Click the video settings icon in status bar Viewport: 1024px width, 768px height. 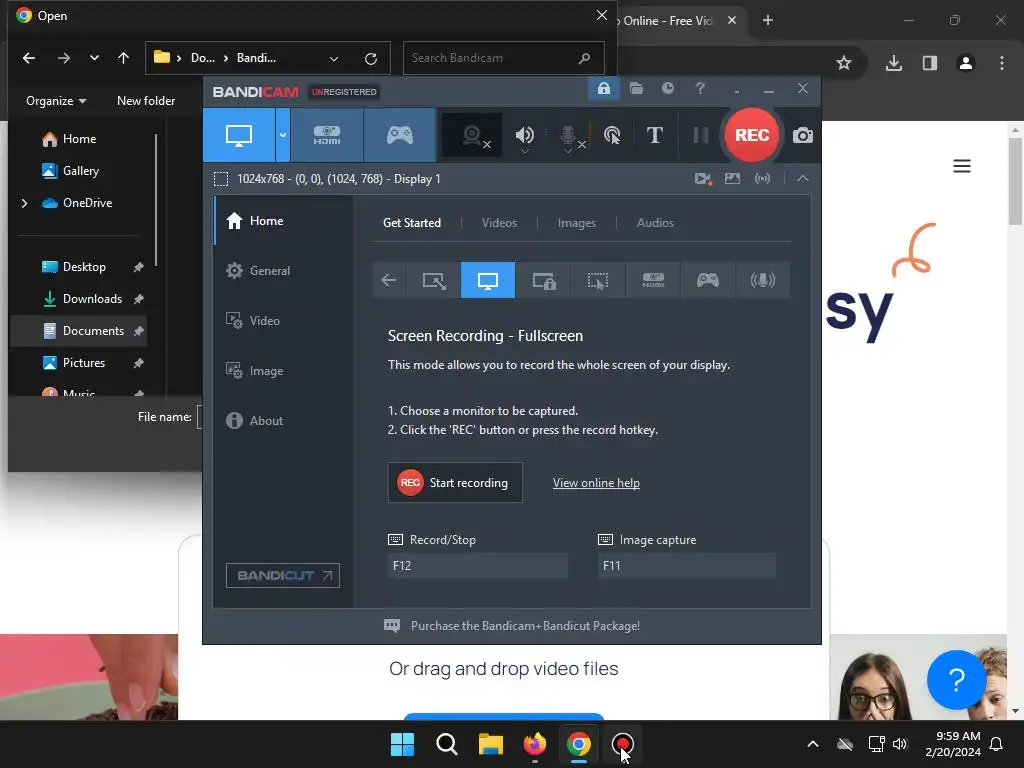(x=703, y=178)
